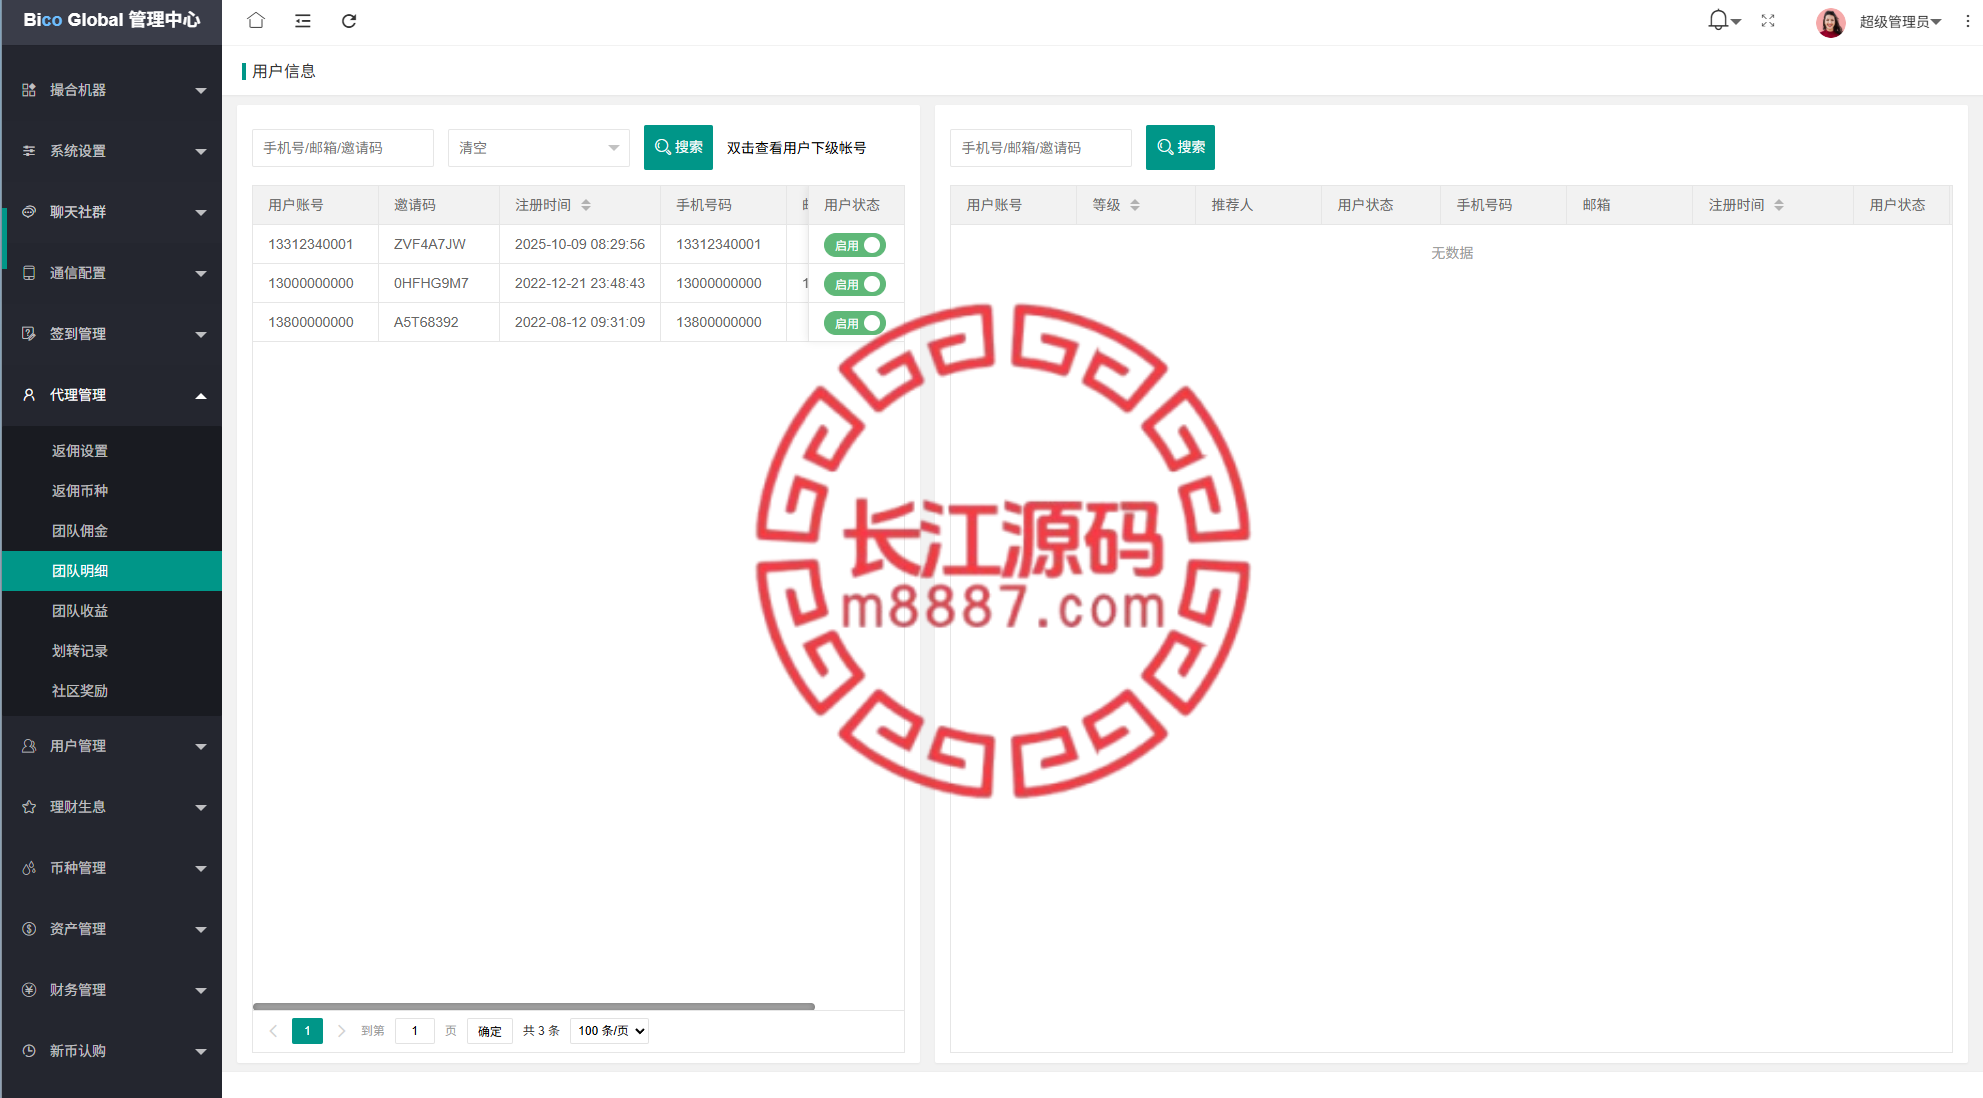Click the left panel 搜索 button
This screenshot has height=1098, width=1983.
coord(678,147)
